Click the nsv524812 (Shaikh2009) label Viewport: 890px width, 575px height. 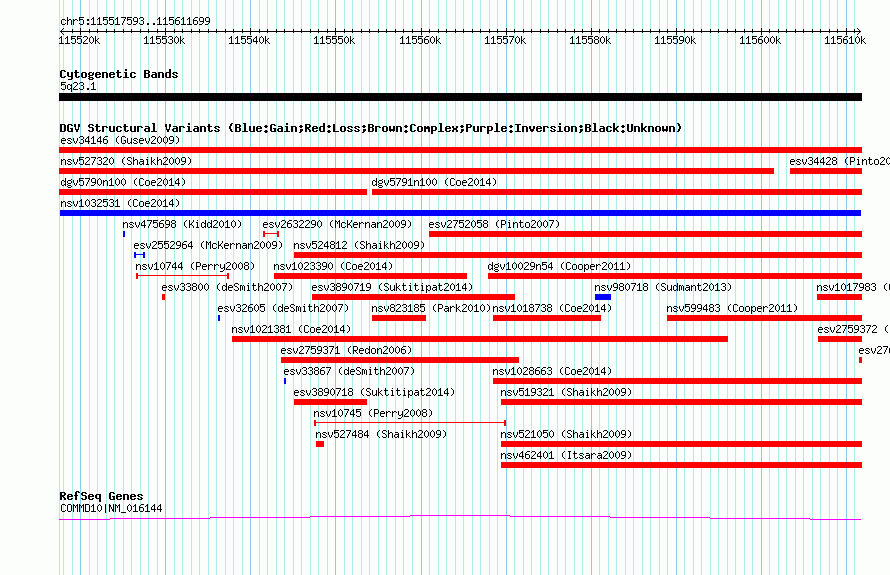[x=359, y=245]
